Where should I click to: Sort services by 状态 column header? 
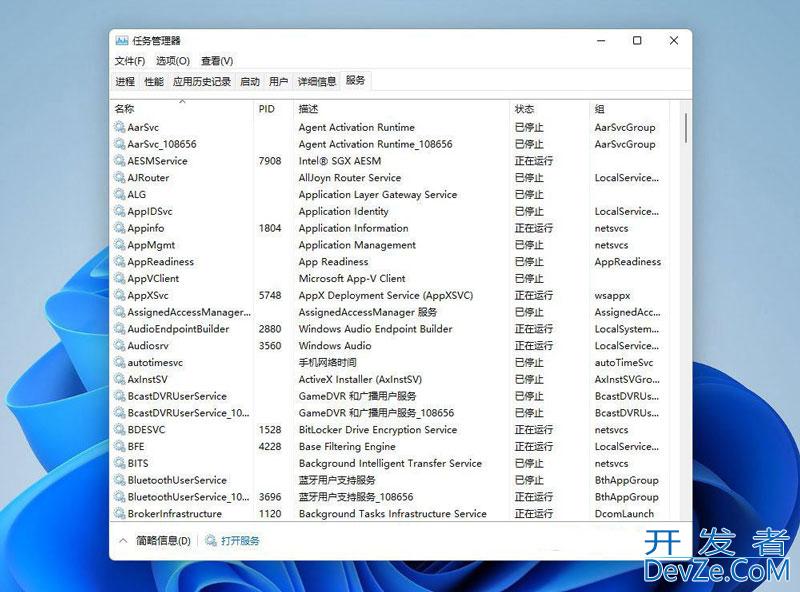click(549, 109)
